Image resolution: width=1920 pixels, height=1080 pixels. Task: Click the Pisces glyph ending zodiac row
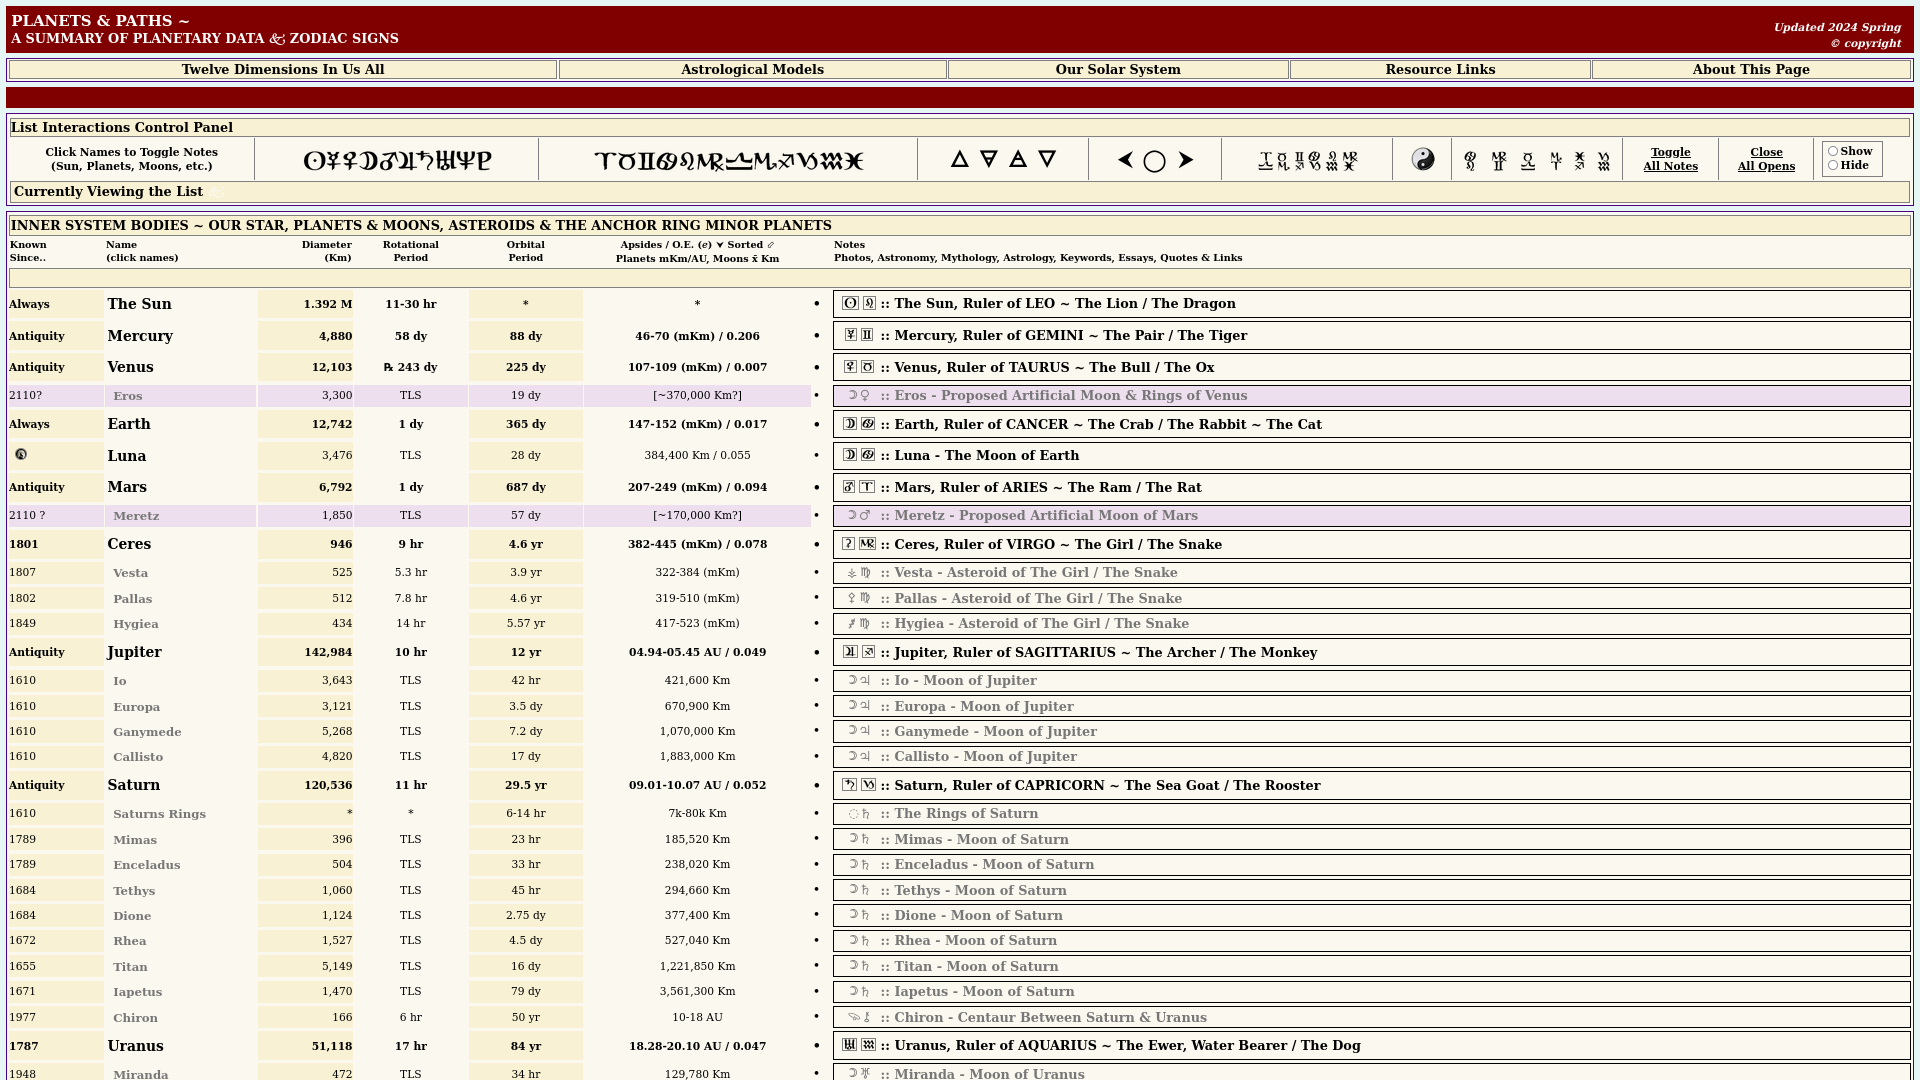click(x=853, y=161)
